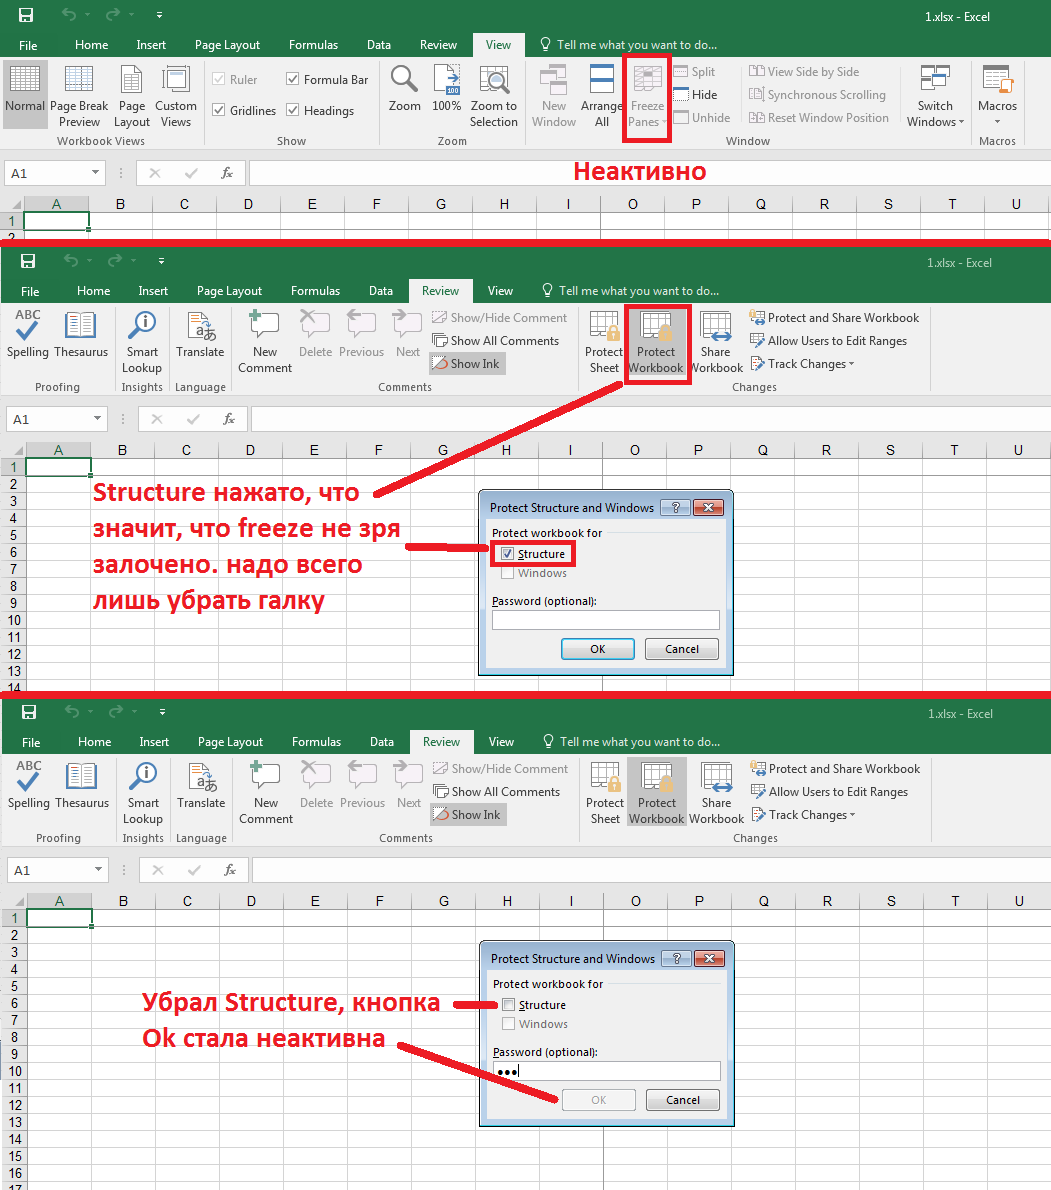
Task: Click the password field with dots in bottom dialog
Action: pyautogui.click(x=606, y=1071)
